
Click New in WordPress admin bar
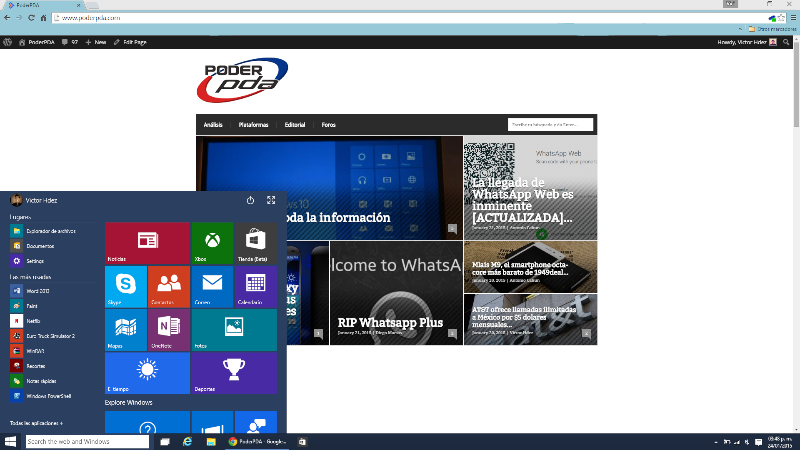click(x=96, y=42)
